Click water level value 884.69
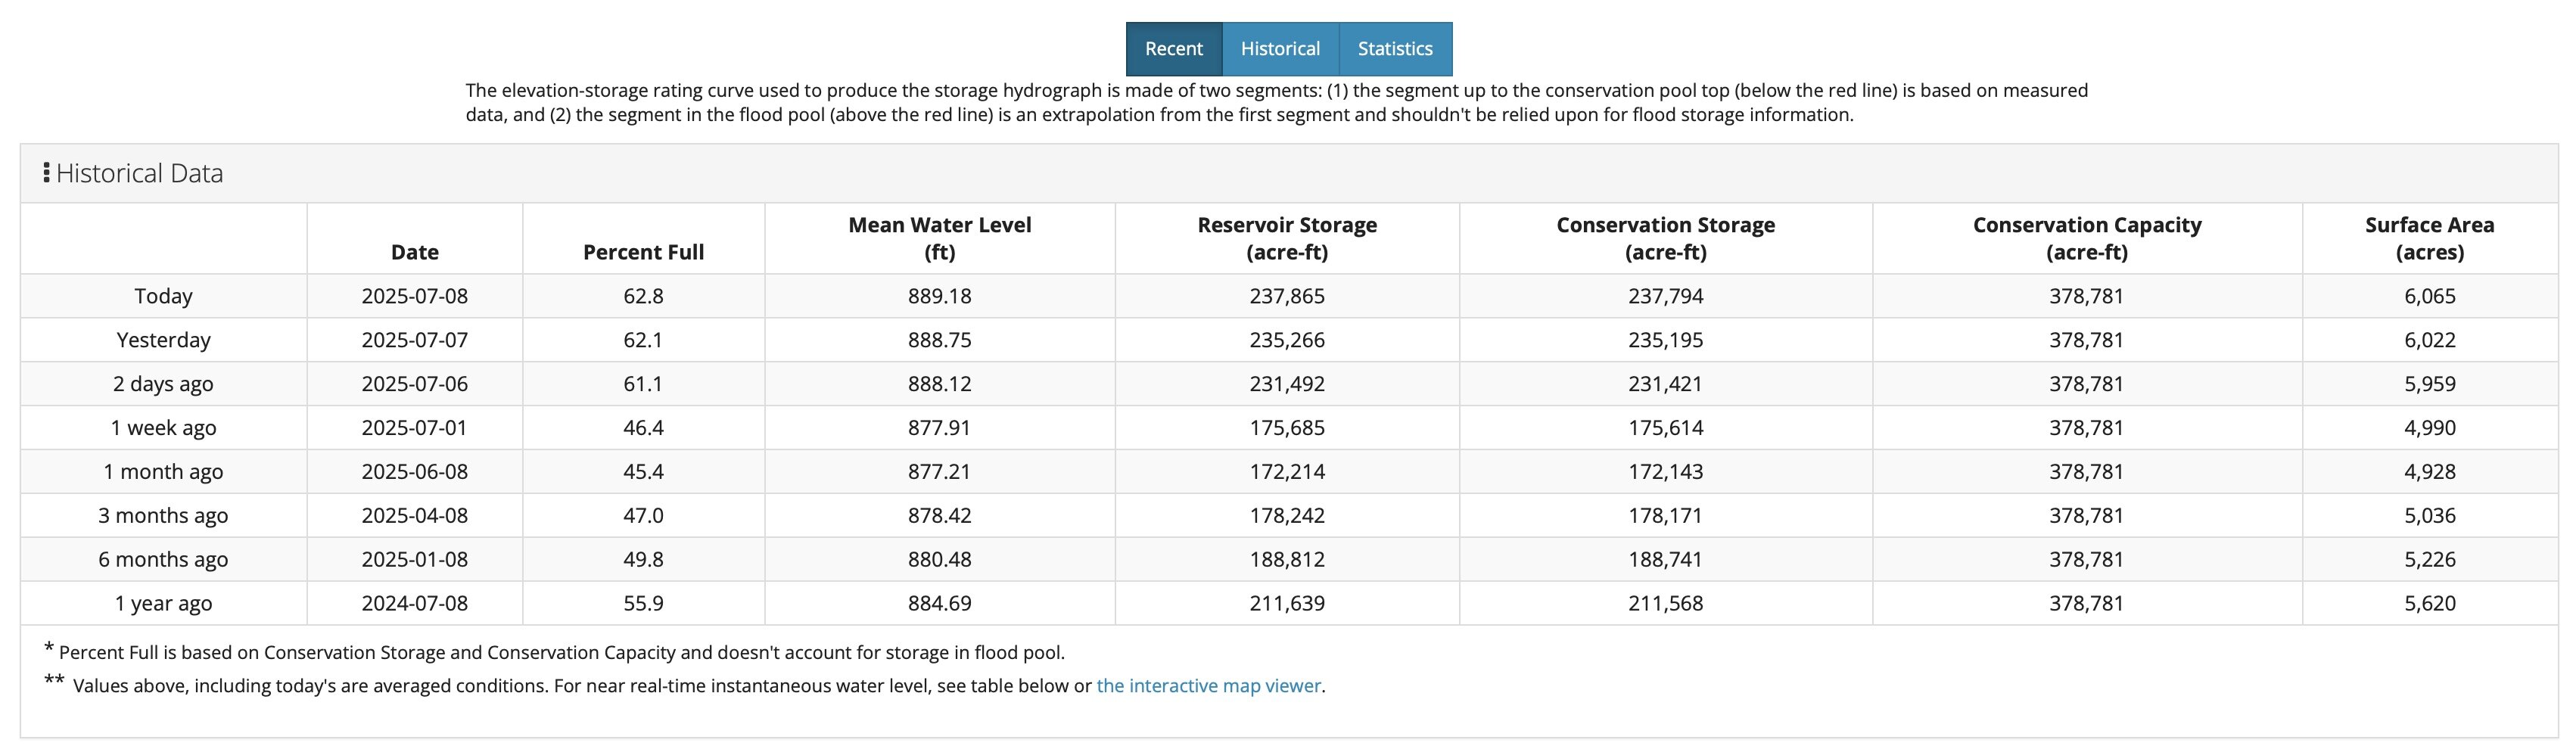The width and height of the screenshot is (2576, 746). (940, 604)
